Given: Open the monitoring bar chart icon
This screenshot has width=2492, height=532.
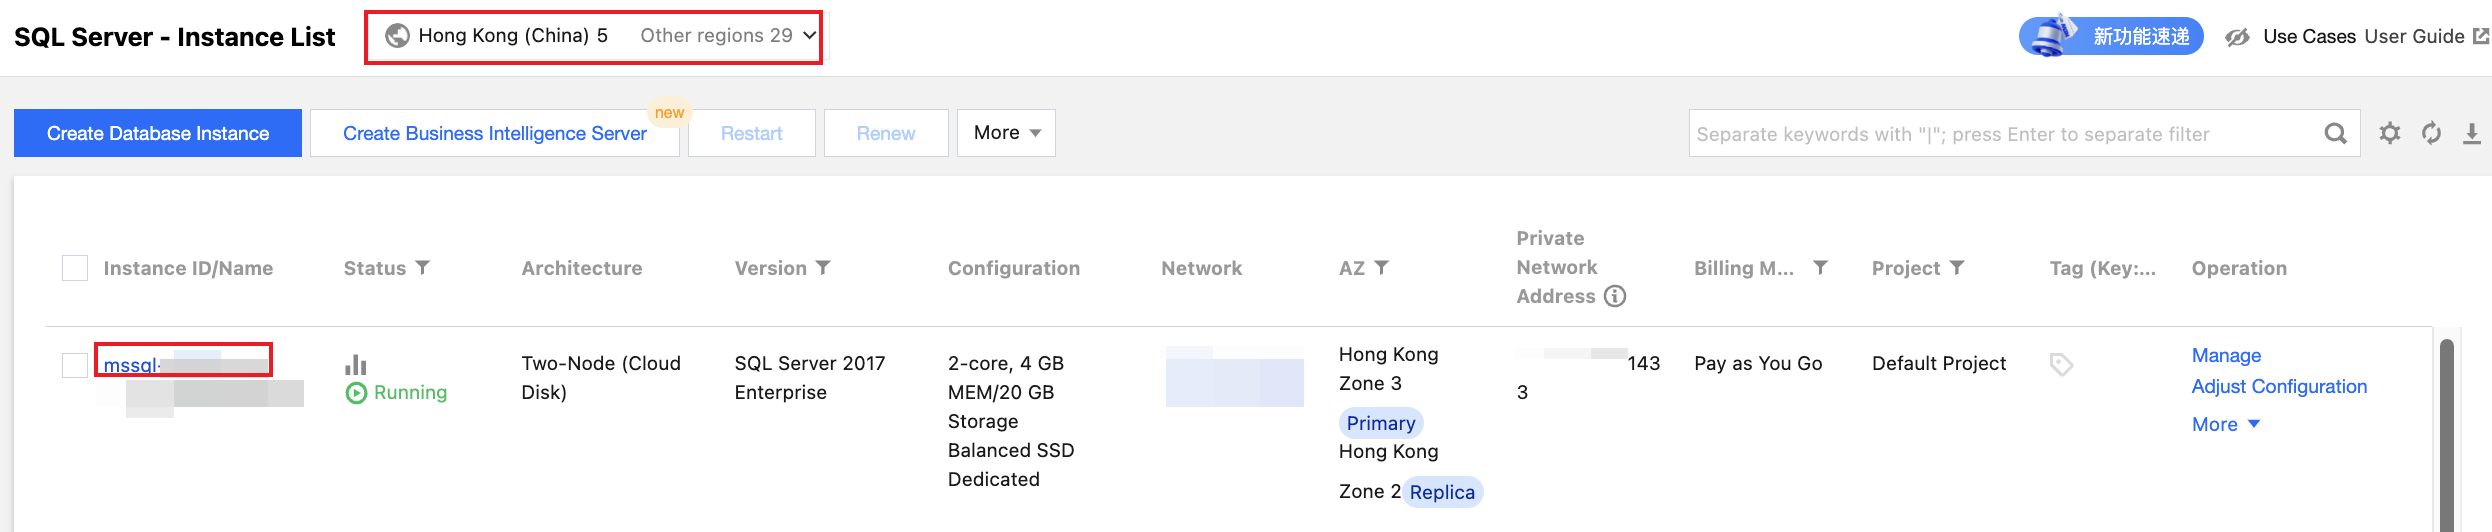Looking at the screenshot, I should (x=356, y=364).
